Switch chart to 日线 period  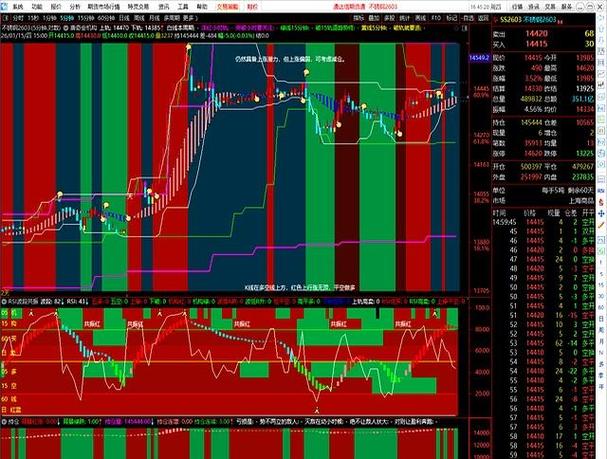[x=124, y=18]
